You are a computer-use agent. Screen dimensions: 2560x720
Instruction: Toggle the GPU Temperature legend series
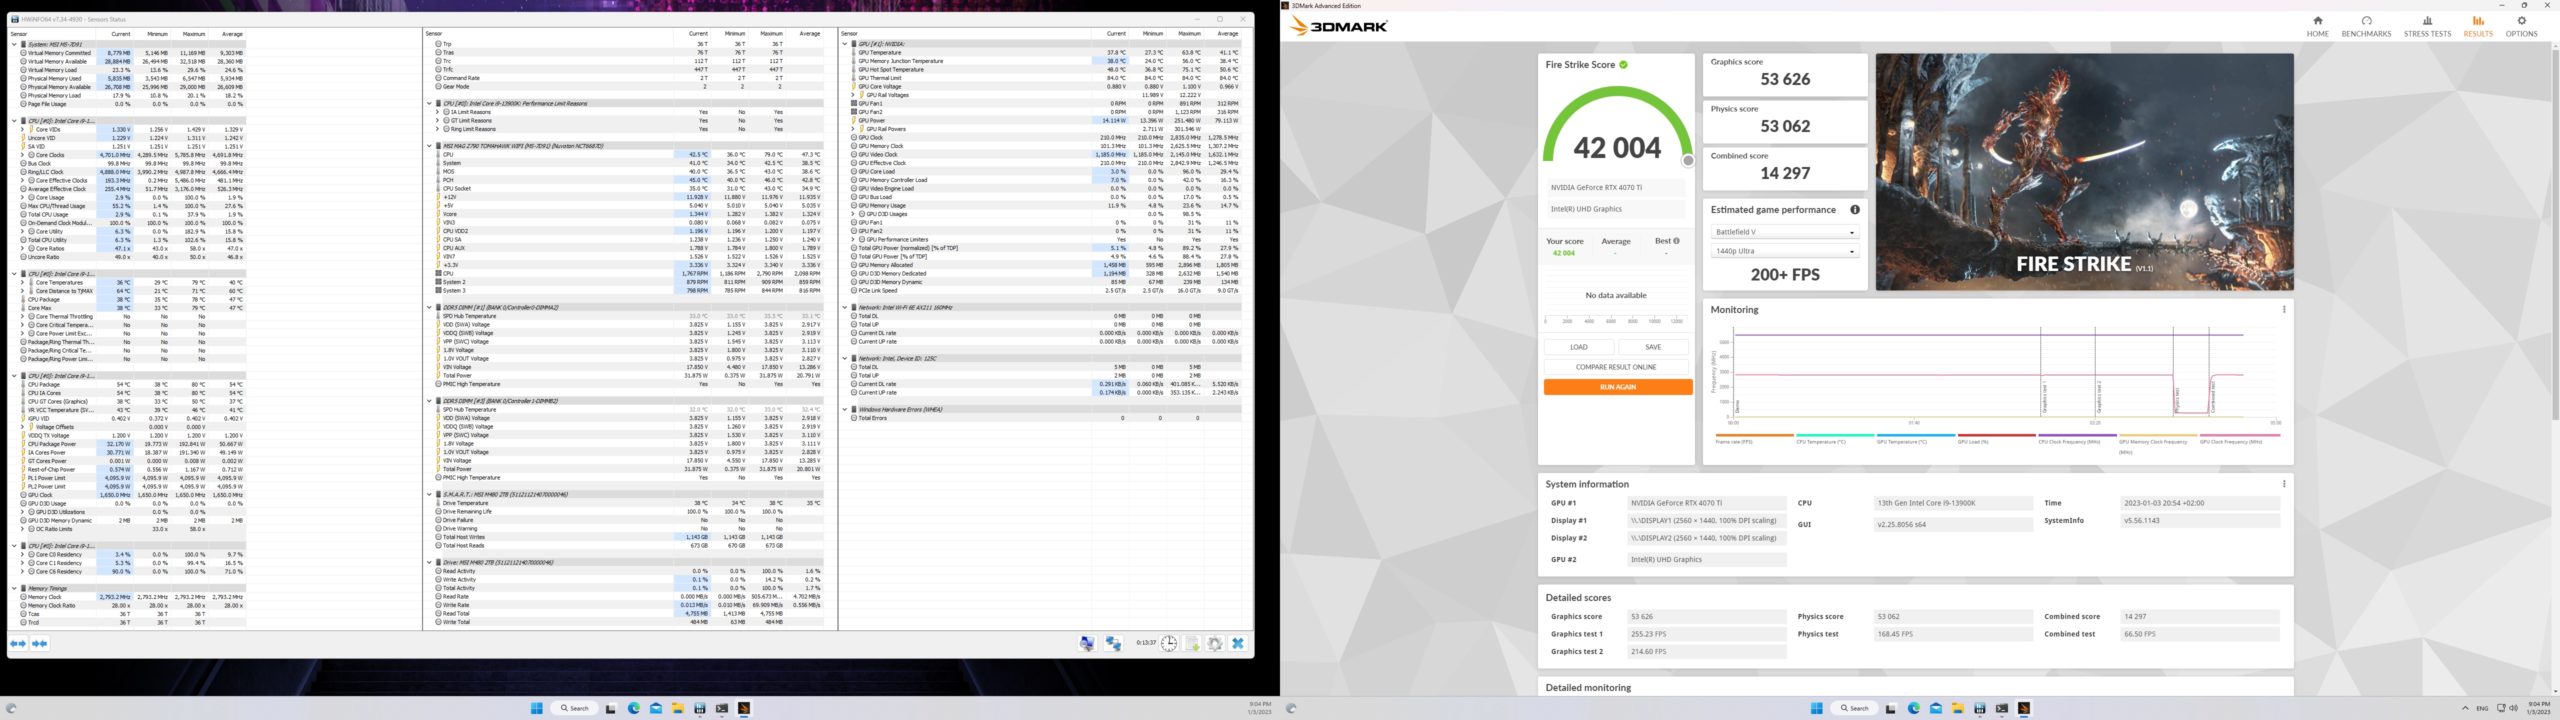point(1915,440)
